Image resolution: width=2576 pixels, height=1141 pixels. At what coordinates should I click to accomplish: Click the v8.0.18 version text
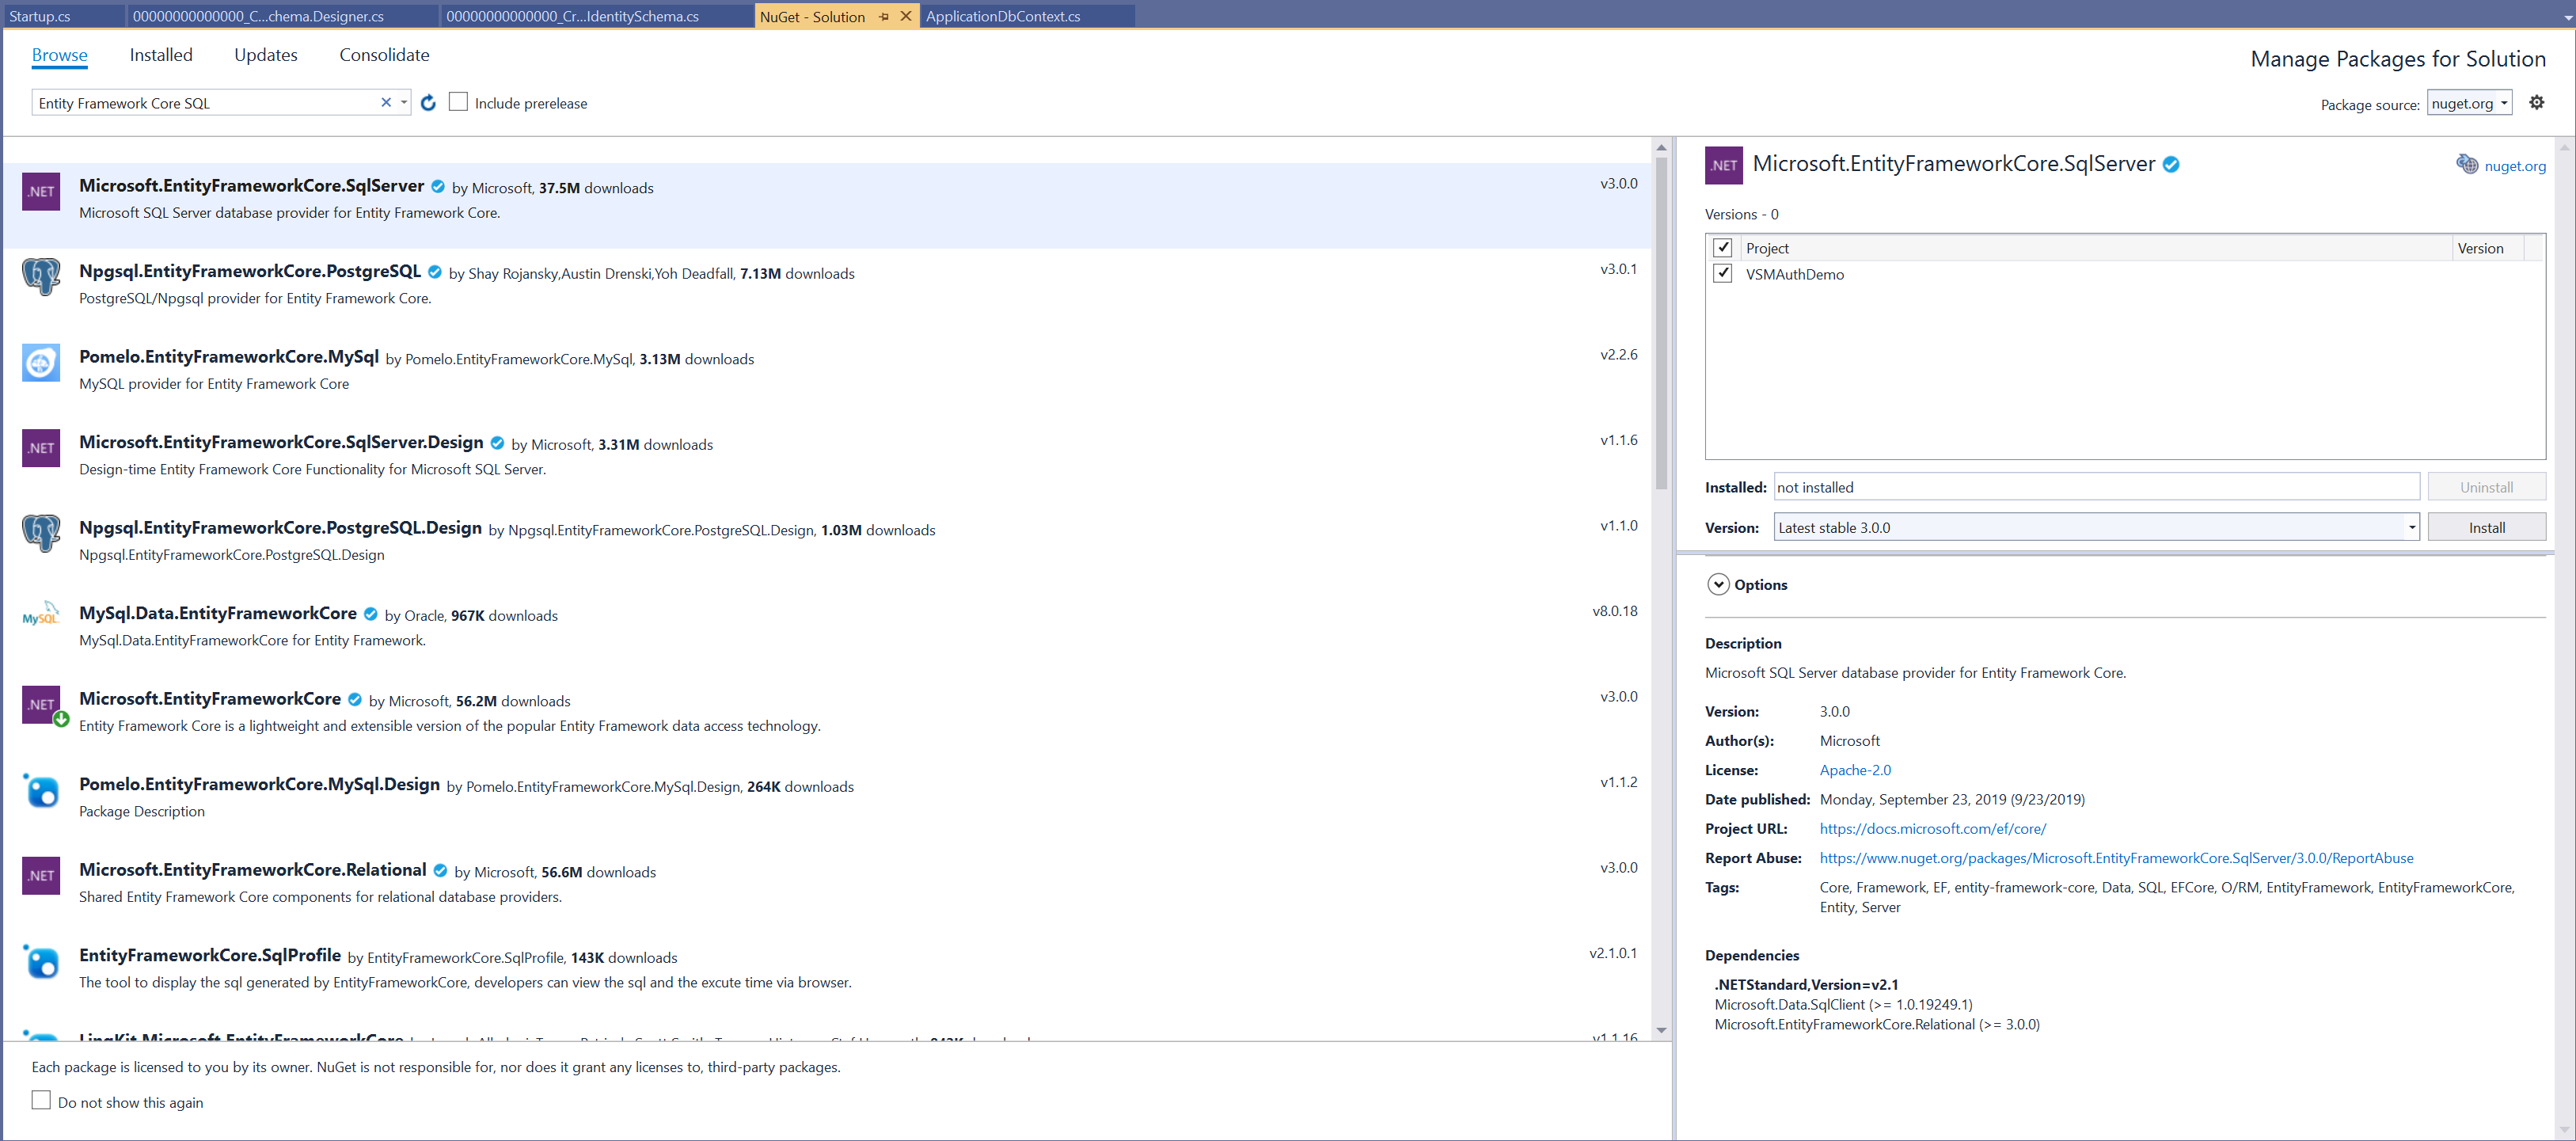click(x=1614, y=612)
